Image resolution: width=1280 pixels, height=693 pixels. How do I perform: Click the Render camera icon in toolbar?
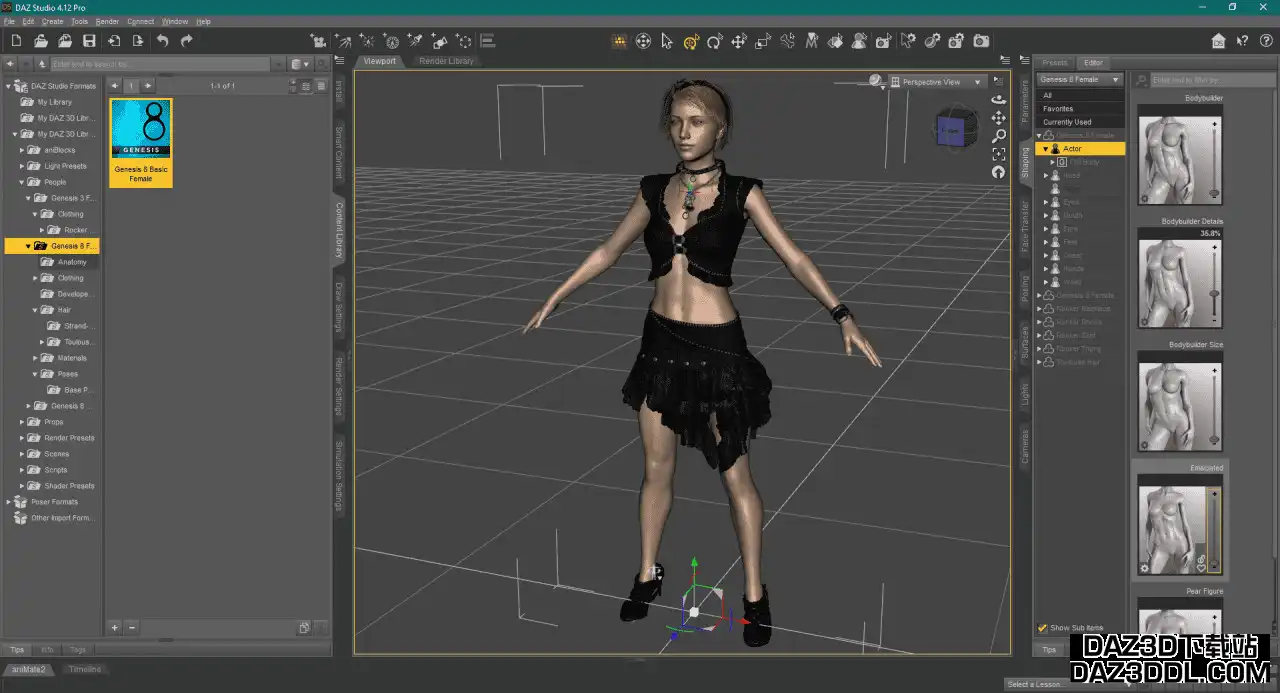point(981,41)
